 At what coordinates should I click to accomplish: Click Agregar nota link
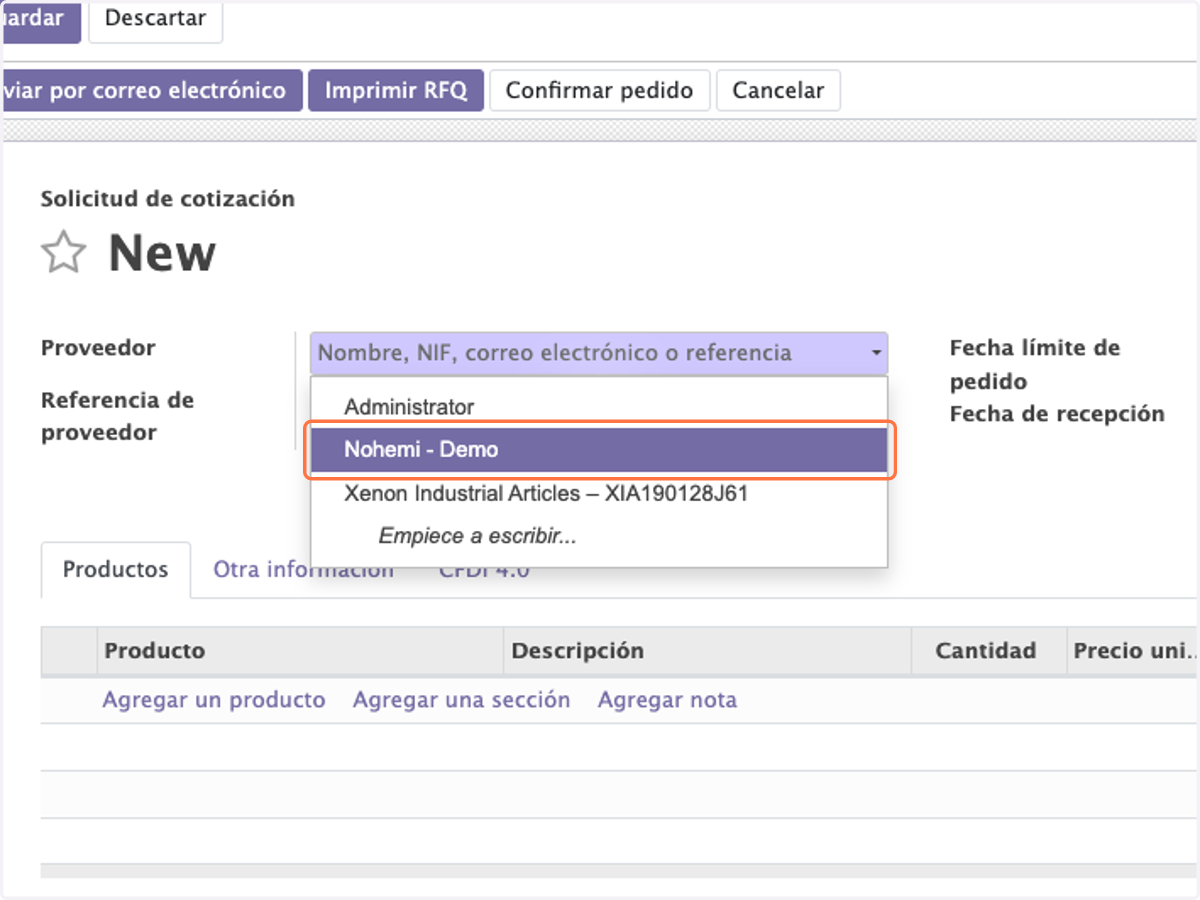click(x=667, y=700)
